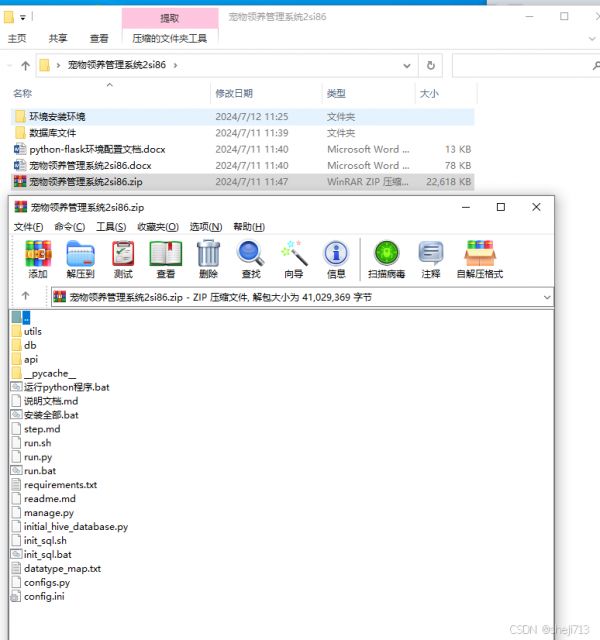This screenshot has width=600, height=640.
Task: Go up one level in WinRAR archive
Action: [25, 296]
